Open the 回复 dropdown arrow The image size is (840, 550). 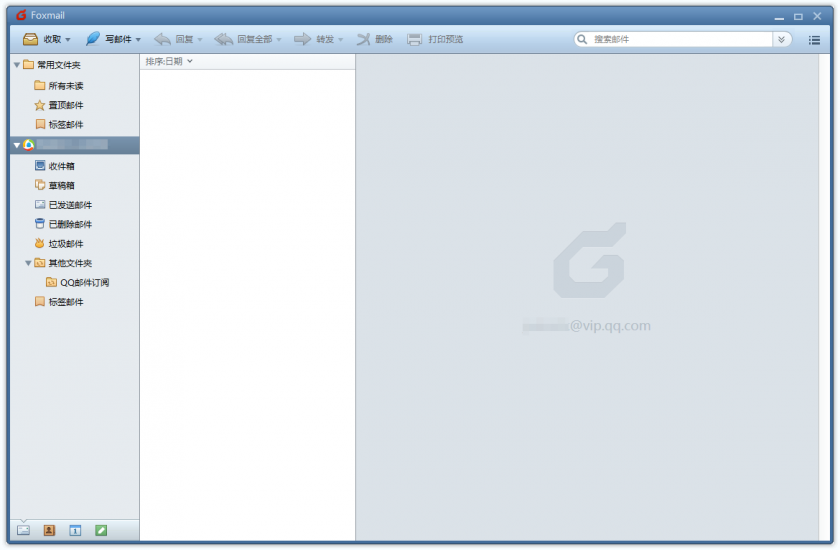coord(200,40)
